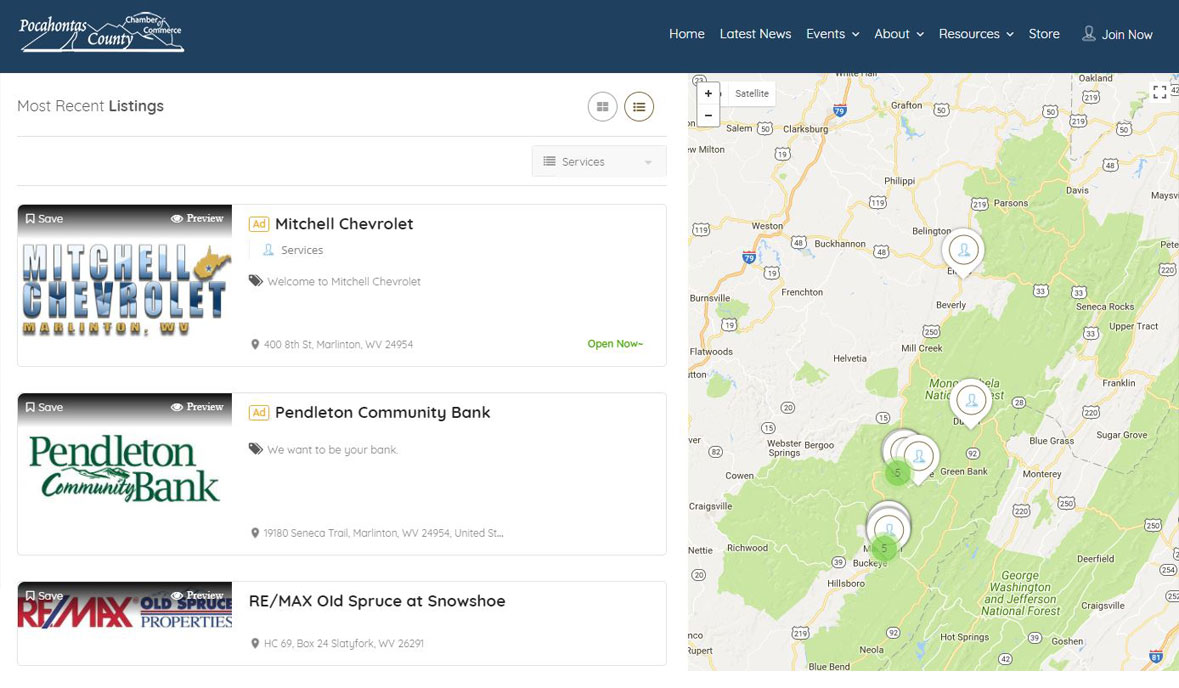Click address HC 69, Box 24 Slatyfork
Image resolution: width=1179 pixels, height=688 pixels.
(x=344, y=644)
